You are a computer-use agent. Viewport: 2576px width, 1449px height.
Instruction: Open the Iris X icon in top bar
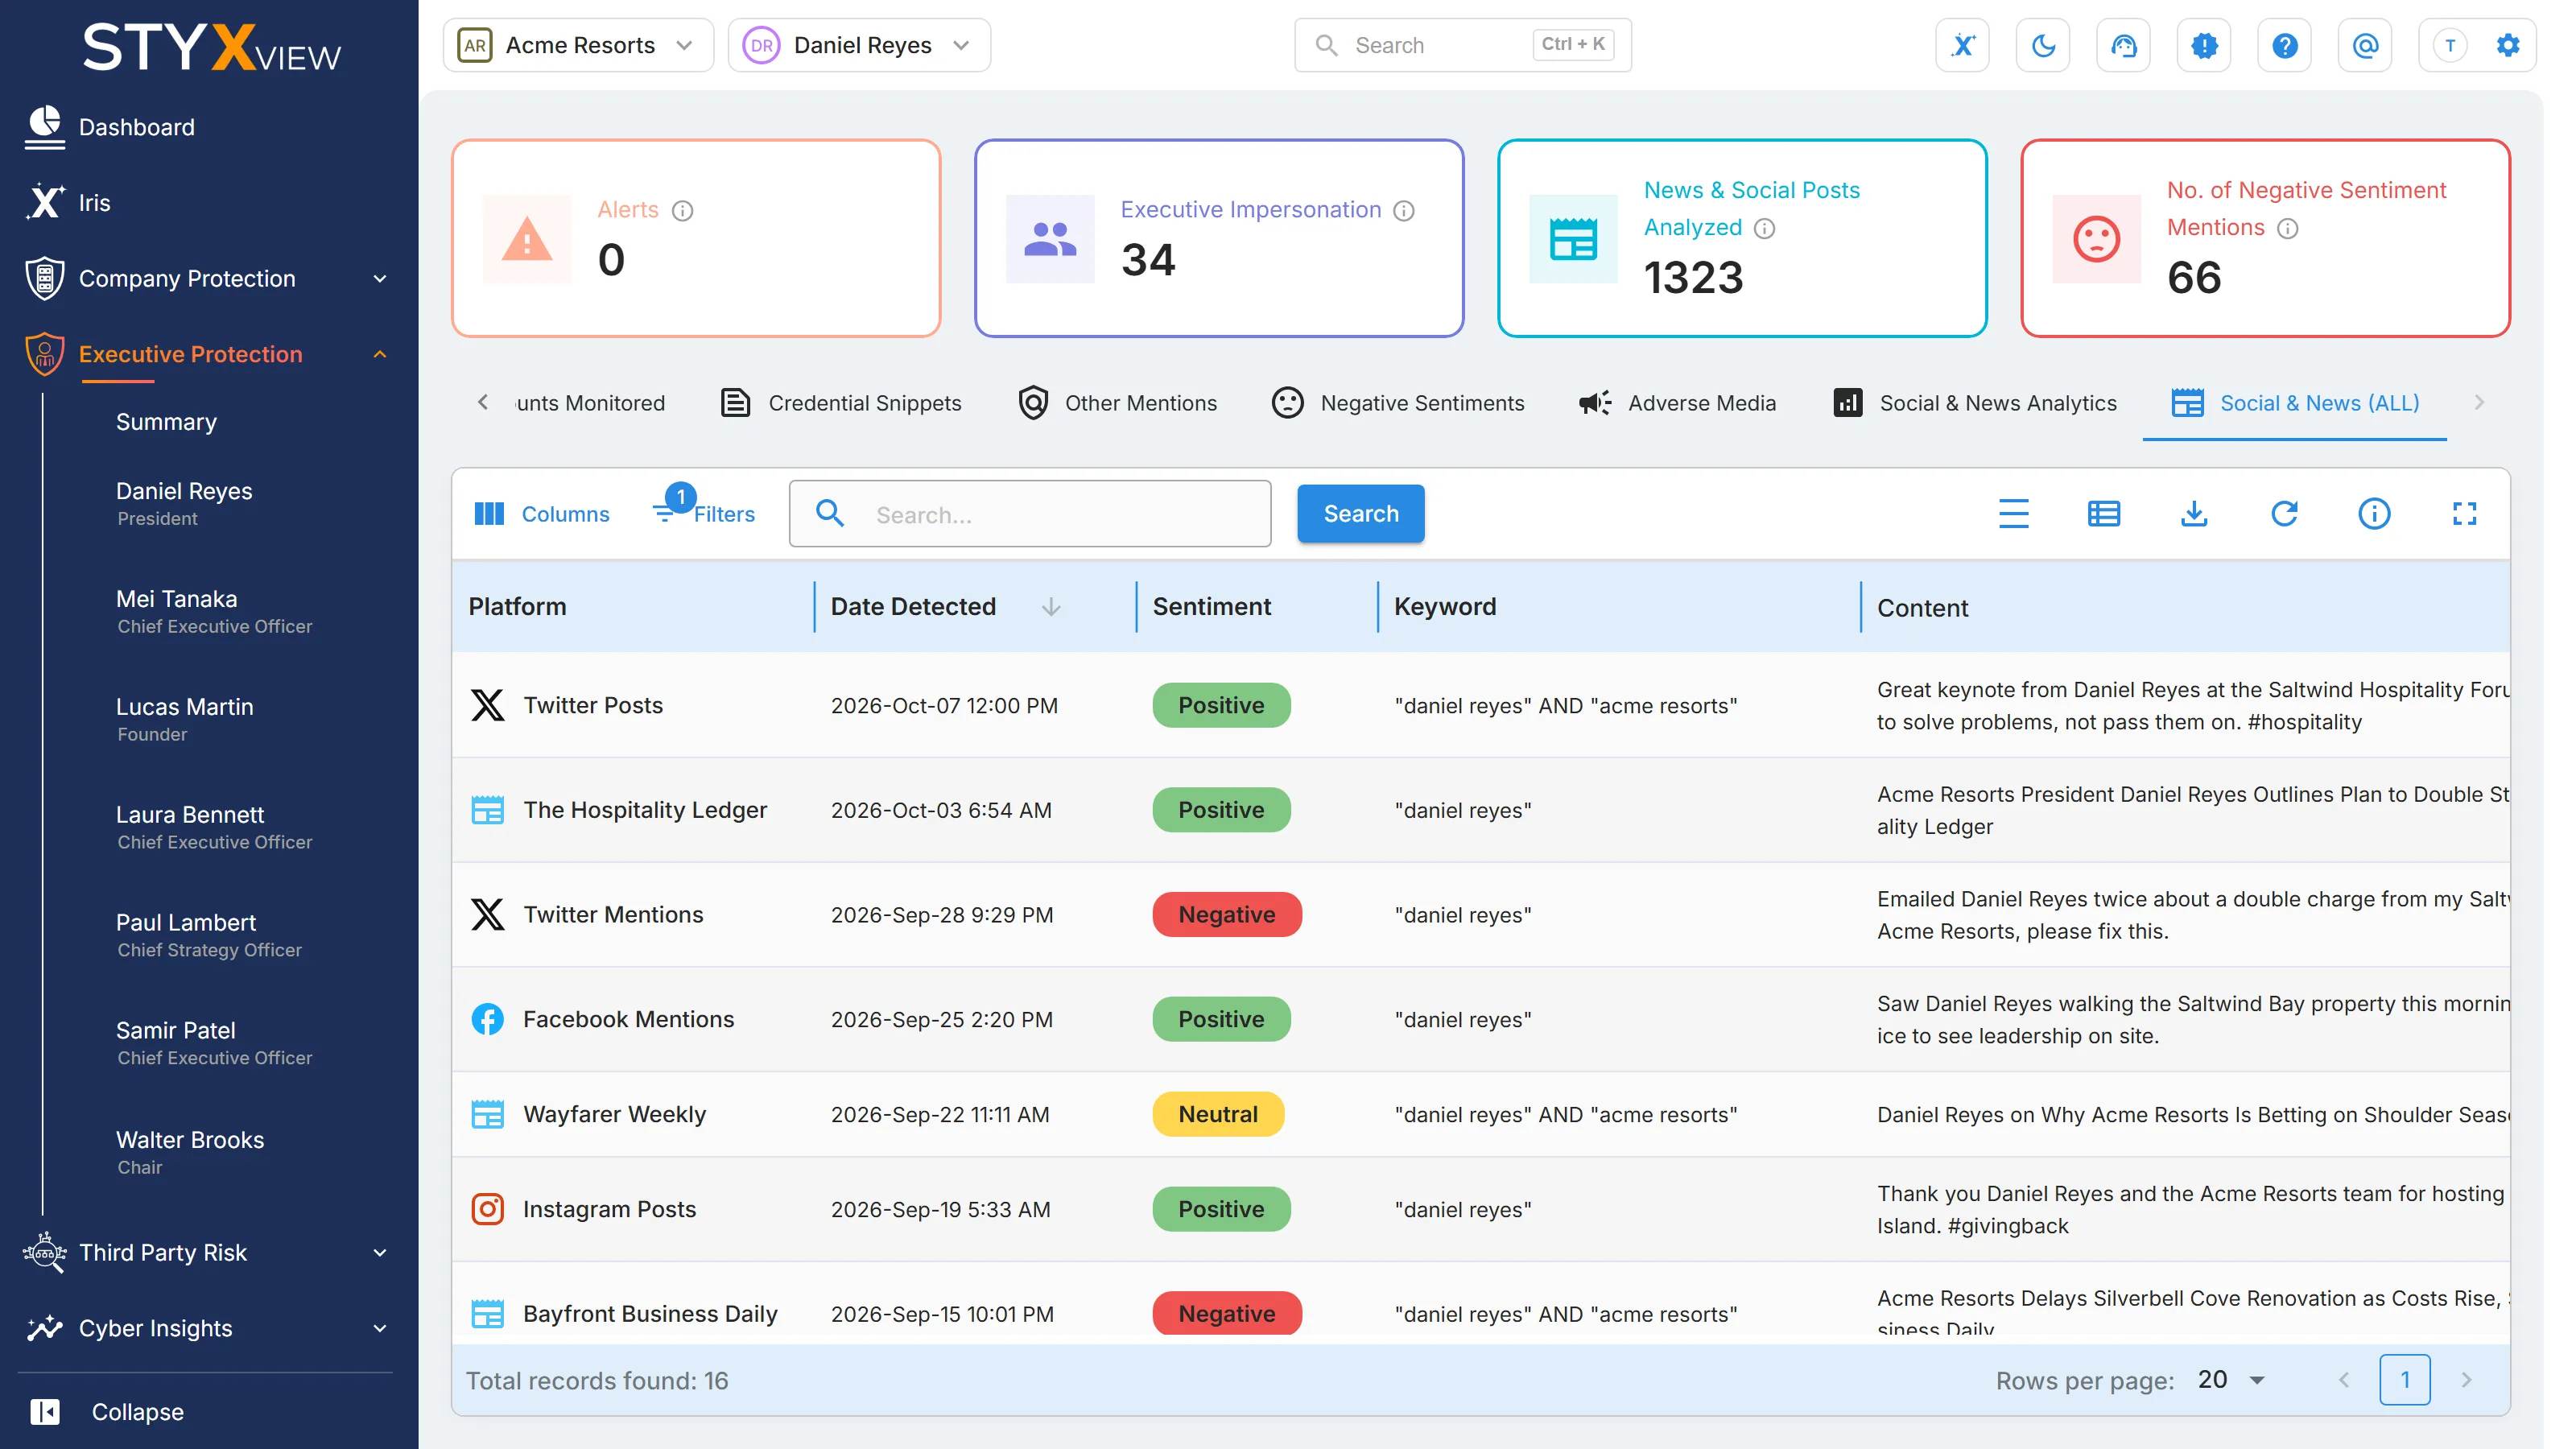[x=1962, y=45]
